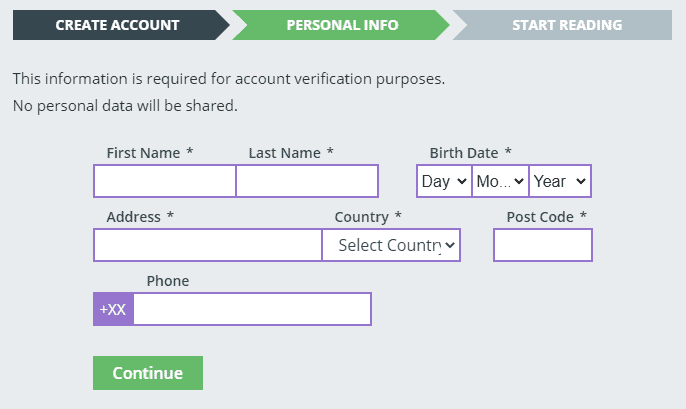The width and height of the screenshot is (686, 409).
Task: Jump to the Start Reading step
Action: click(564, 25)
